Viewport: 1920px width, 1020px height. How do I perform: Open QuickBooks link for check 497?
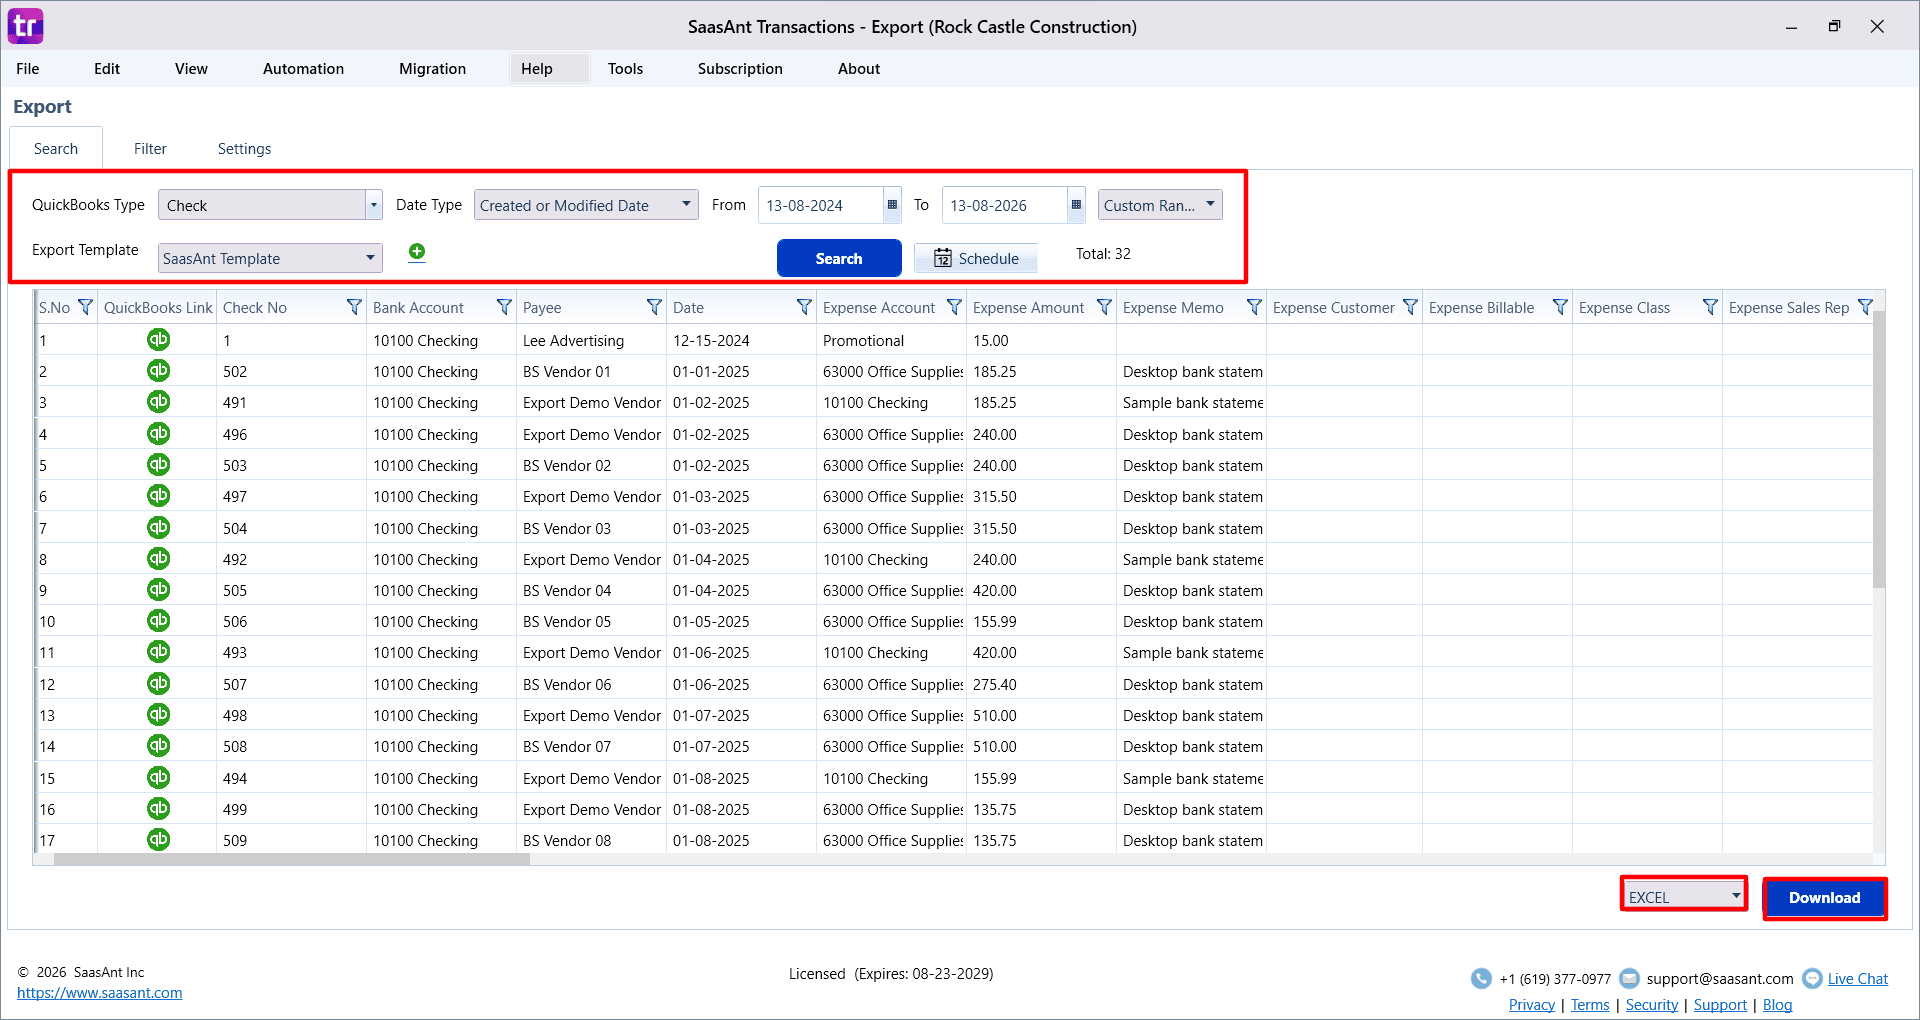(x=158, y=496)
